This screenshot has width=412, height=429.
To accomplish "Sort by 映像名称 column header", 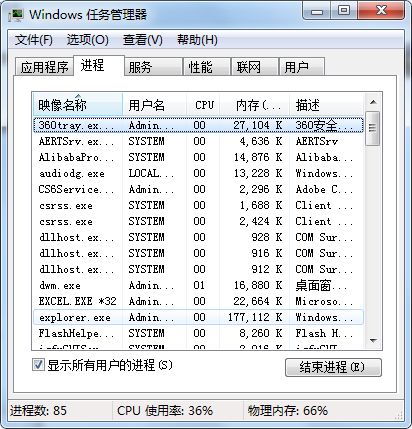I will pyautogui.click(x=78, y=105).
